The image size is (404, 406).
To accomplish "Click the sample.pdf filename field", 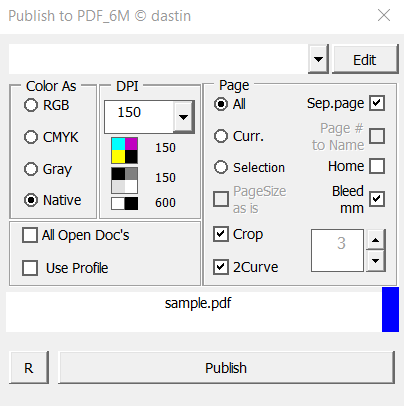I will click(194, 312).
